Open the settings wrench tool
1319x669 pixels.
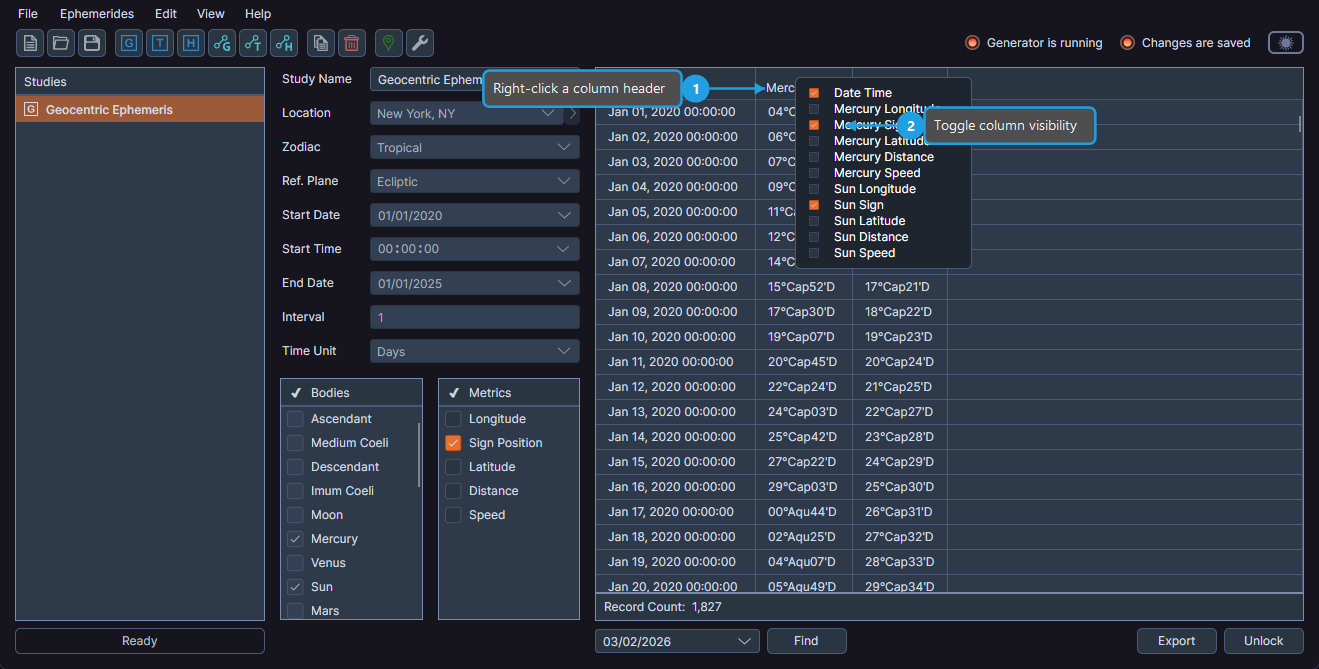[420, 43]
